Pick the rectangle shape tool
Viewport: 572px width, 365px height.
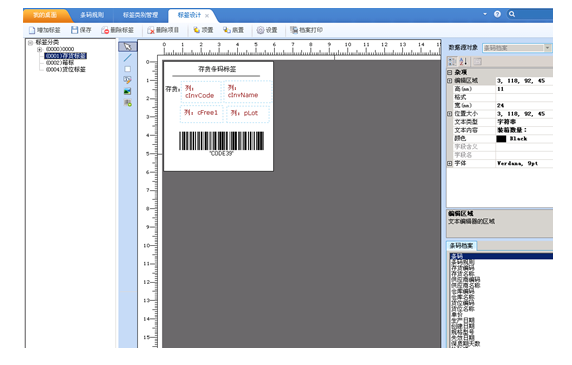coord(127,69)
